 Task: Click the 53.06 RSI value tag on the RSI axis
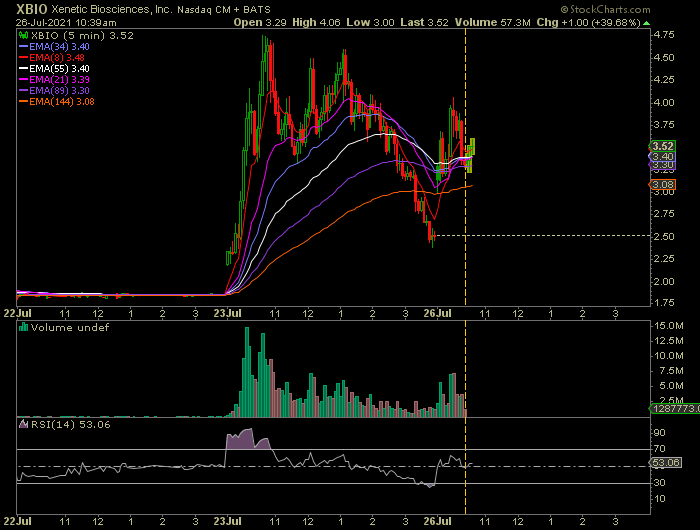click(665, 463)
